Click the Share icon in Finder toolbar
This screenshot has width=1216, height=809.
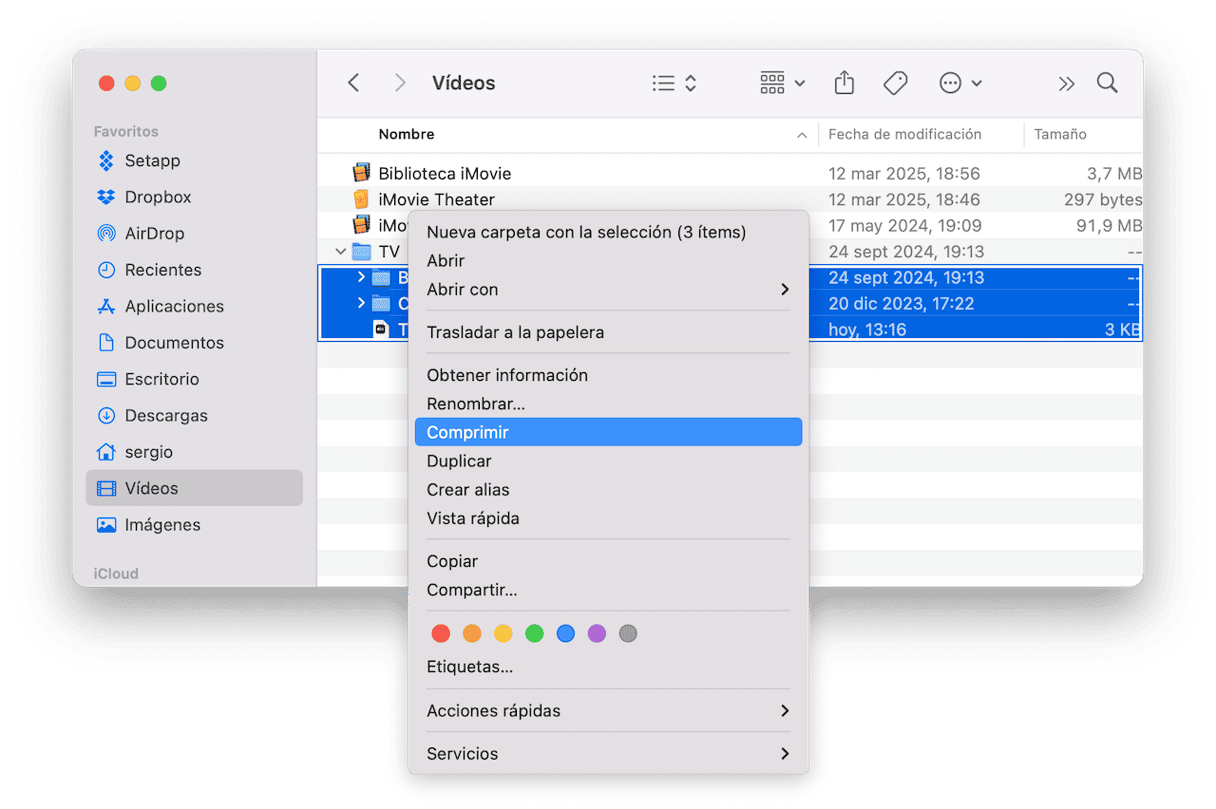click(844, 83)
